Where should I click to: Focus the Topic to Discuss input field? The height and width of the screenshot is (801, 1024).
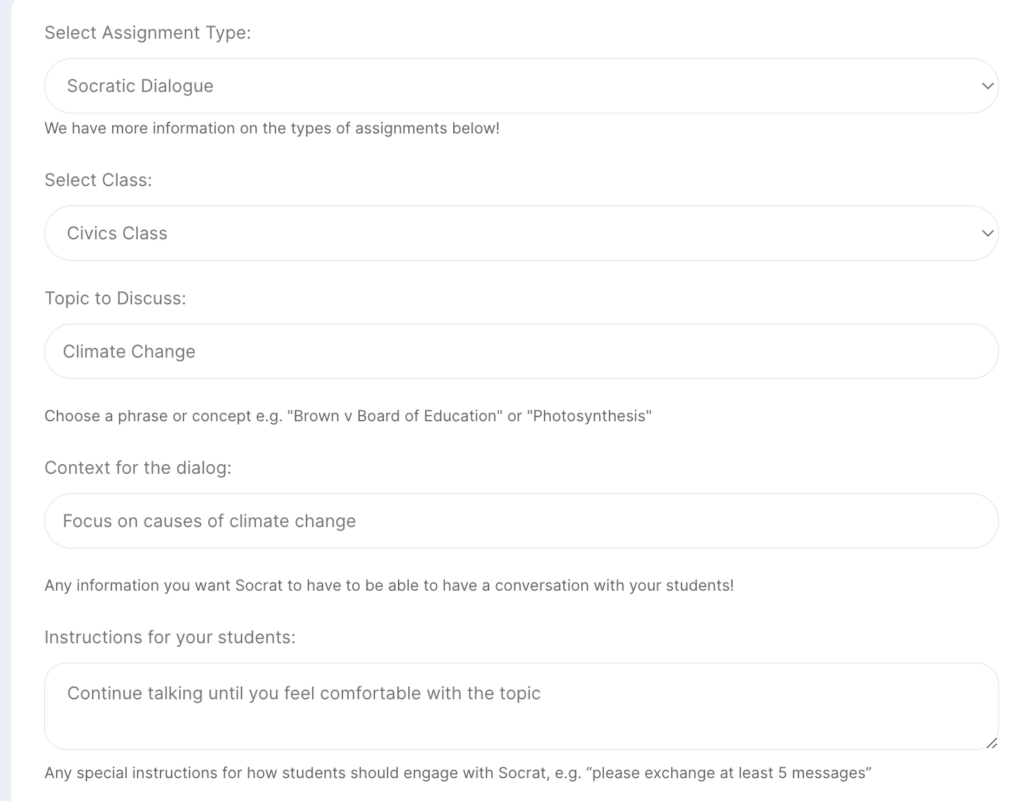coord(521,351)
